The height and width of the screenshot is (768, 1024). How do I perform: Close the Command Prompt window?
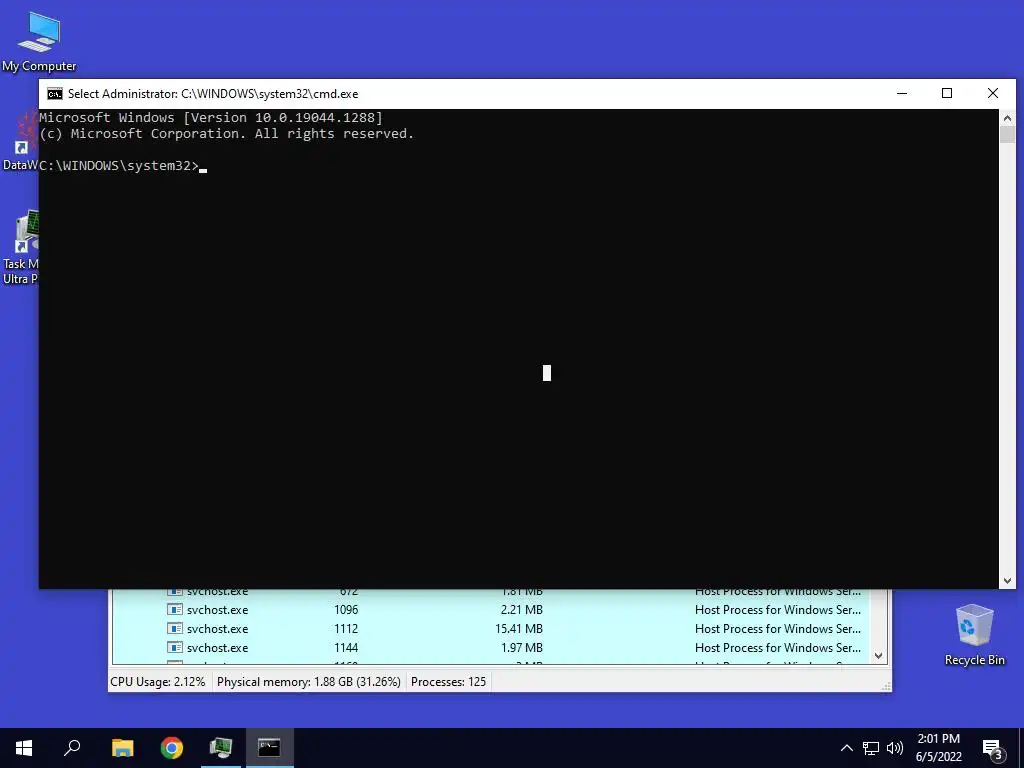pyautogui.click(x=993, y=93)
